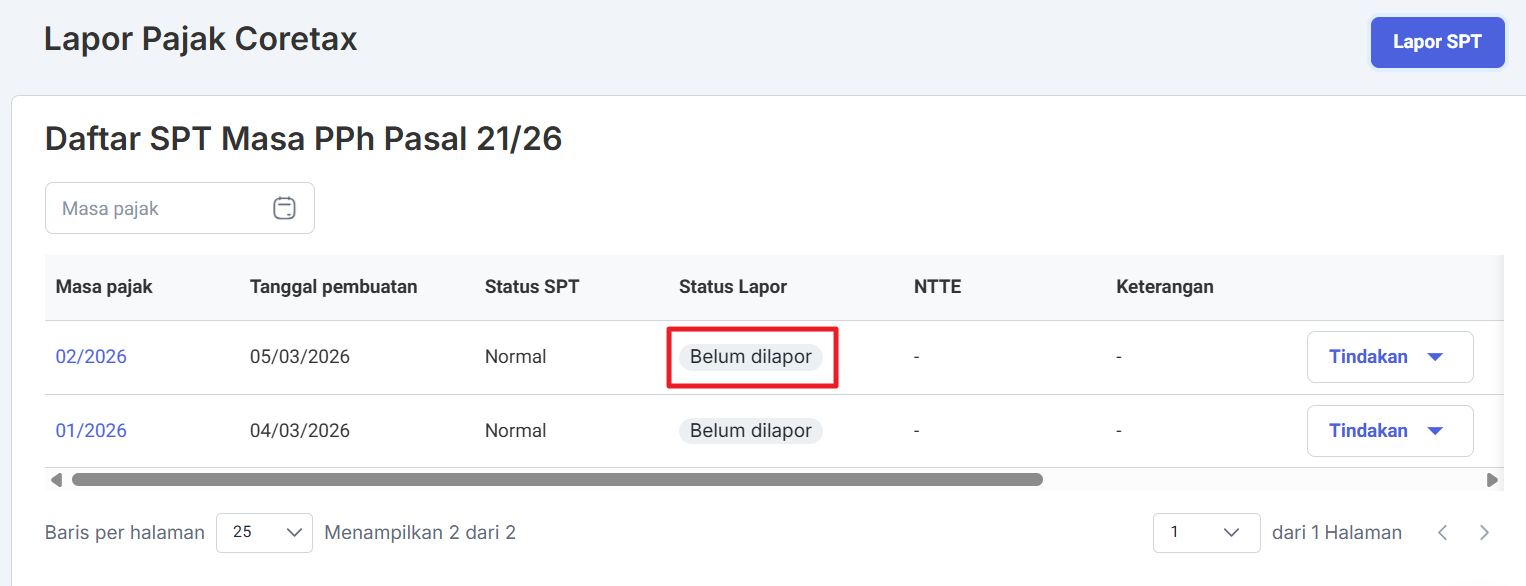This screenshot has width=1526, height=586.
Task: Open the page number selector dropdown
Action: point(1206,533)
